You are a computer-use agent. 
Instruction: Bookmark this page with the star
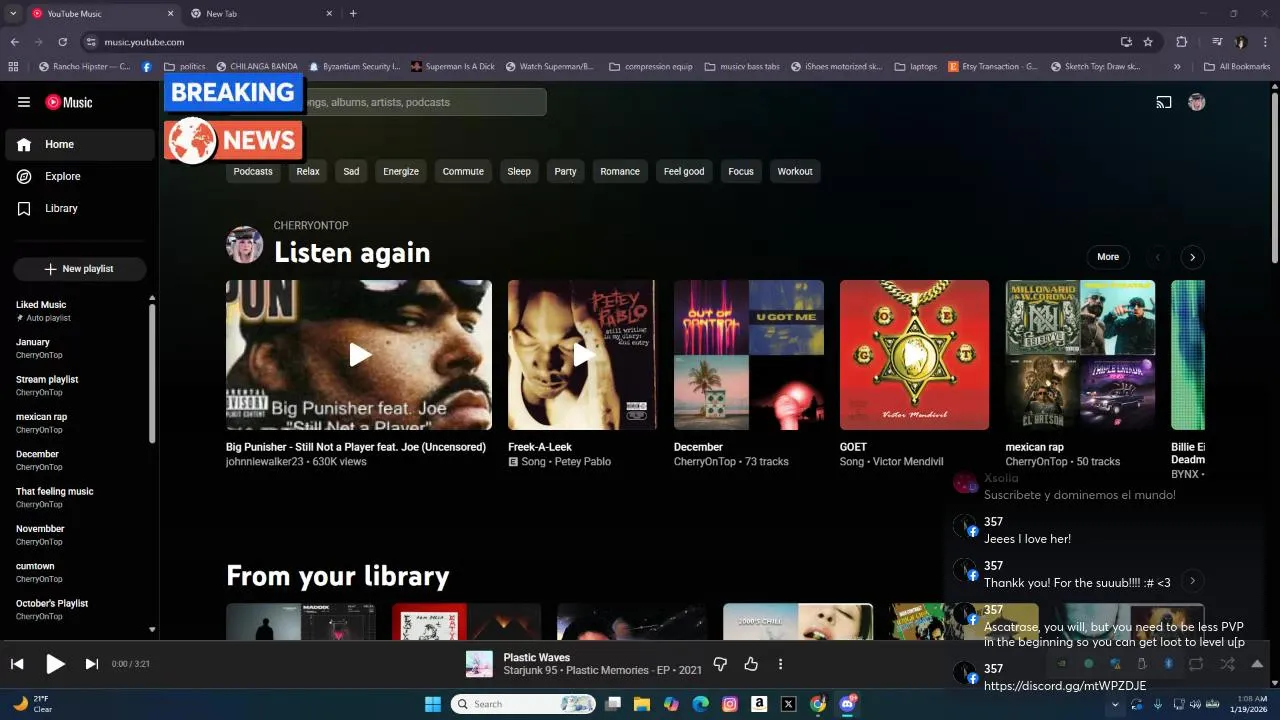coord(1148,42)
